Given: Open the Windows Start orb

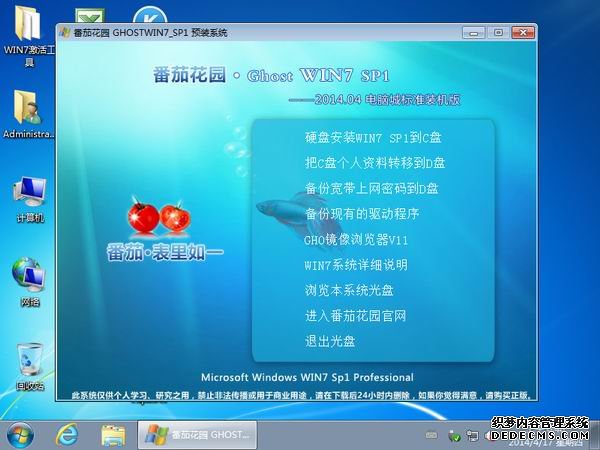Looking at the screenshot, I should [20, 435].
